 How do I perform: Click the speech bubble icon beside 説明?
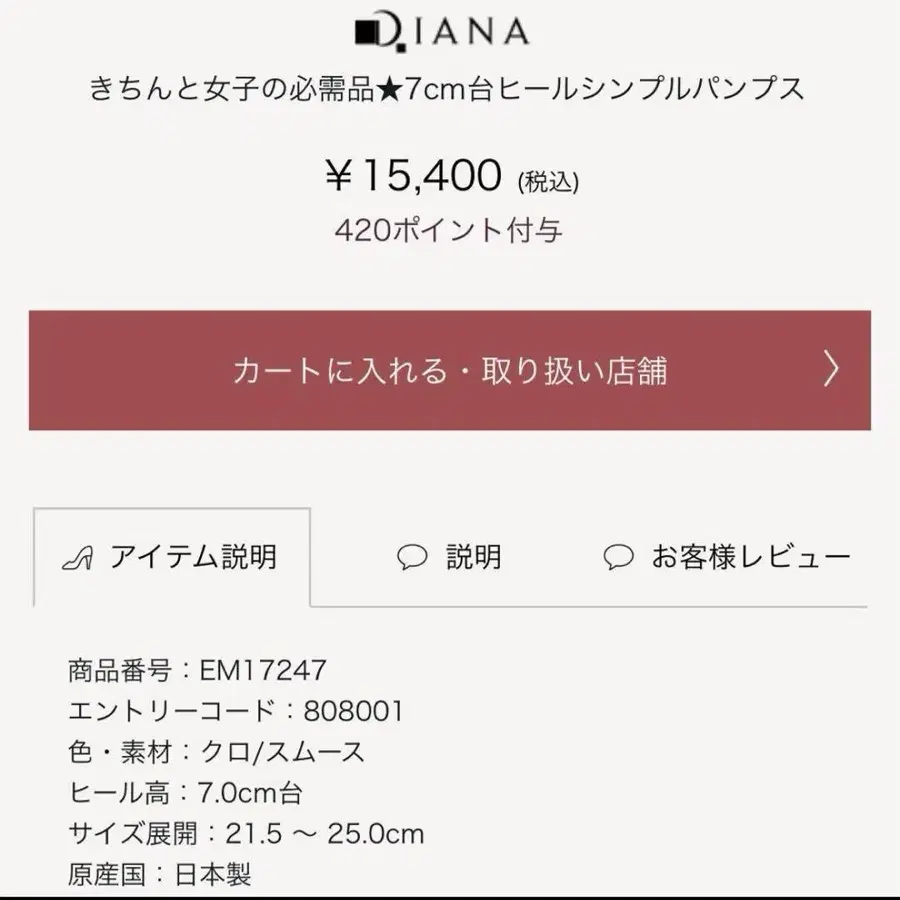[x=412, y=557]
